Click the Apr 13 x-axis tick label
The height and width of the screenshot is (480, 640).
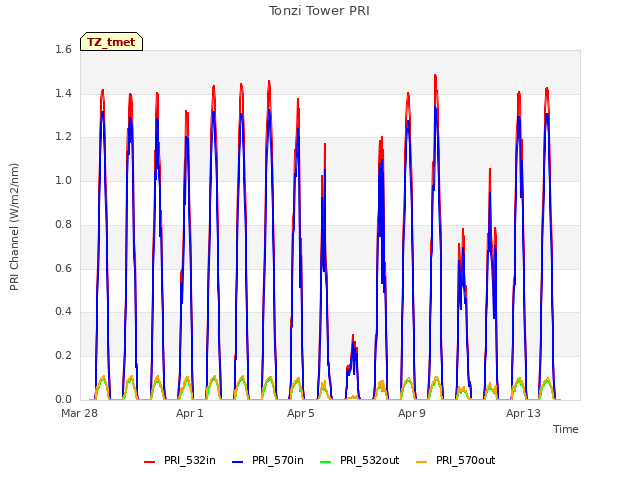click(523, 413)
